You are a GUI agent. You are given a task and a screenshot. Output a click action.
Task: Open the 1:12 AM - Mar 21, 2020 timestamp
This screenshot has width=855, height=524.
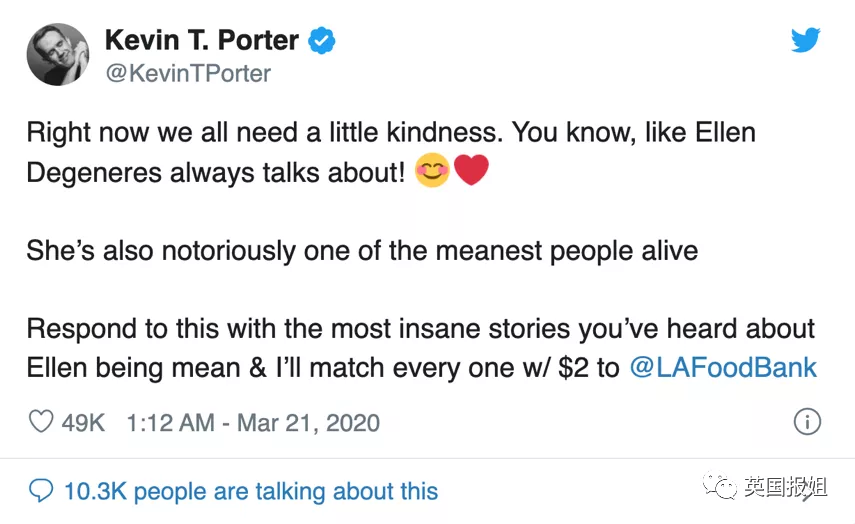tap(253, 422)
